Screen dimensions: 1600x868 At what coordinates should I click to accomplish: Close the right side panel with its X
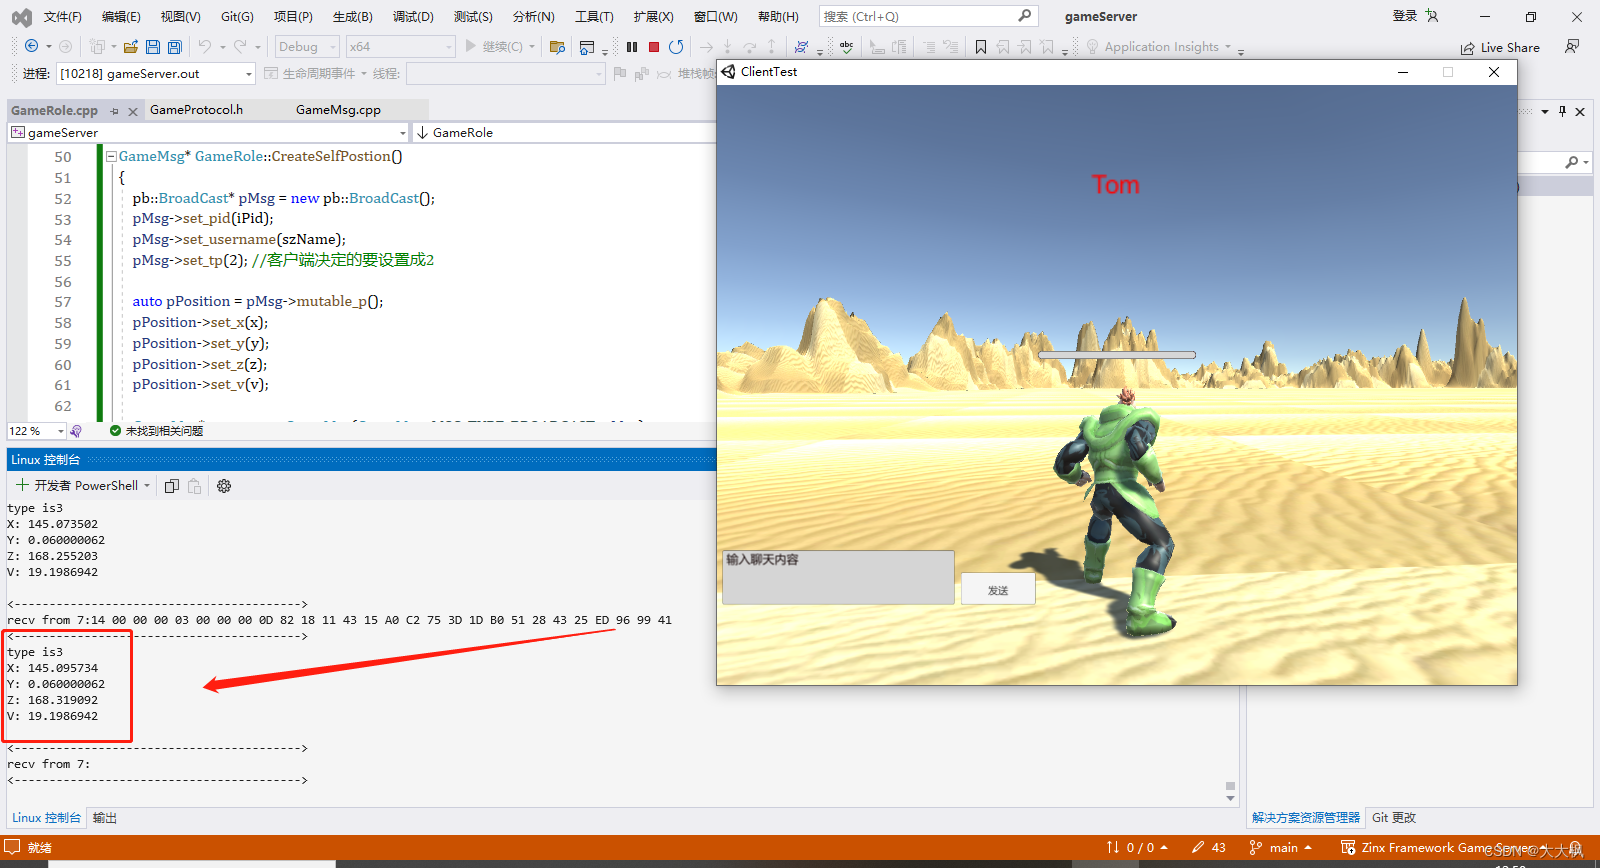[x=1580, y=112]
